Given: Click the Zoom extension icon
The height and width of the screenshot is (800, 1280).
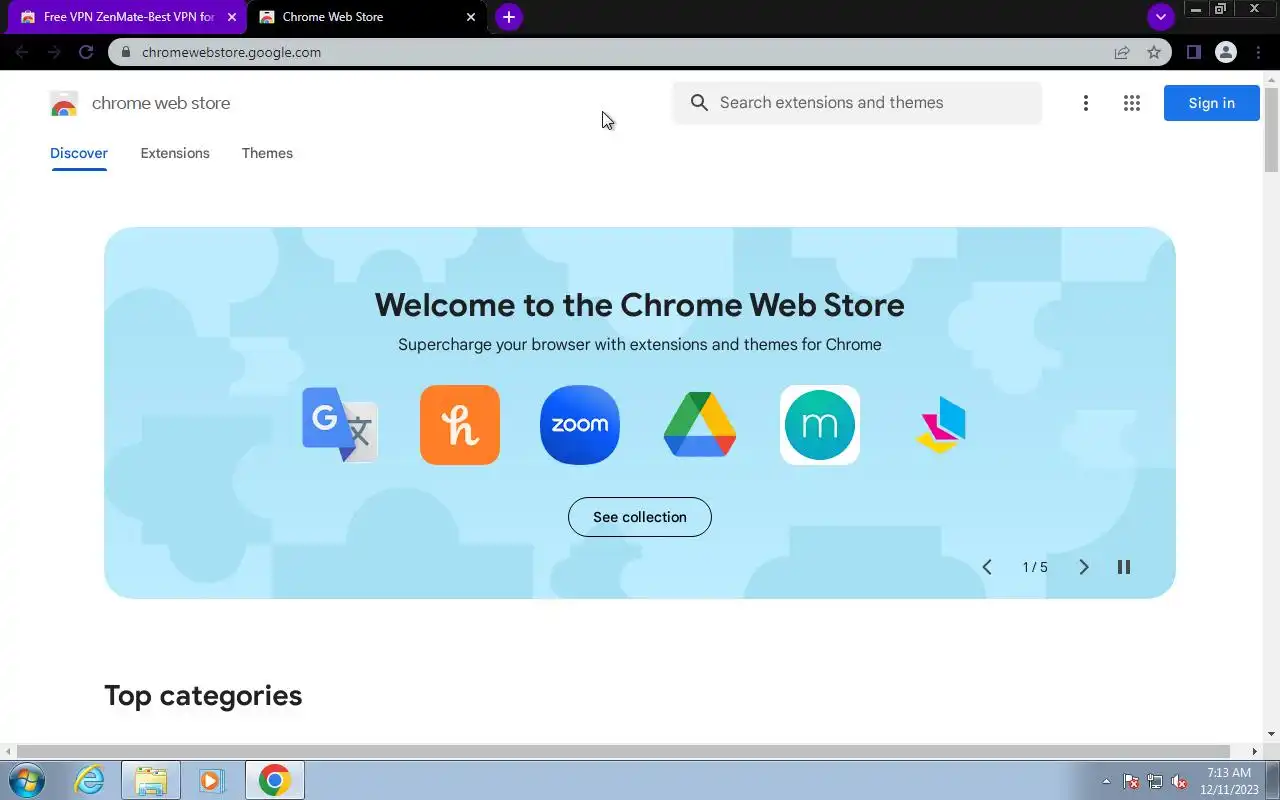Looking at the screenshot, I should pos(580,425).
